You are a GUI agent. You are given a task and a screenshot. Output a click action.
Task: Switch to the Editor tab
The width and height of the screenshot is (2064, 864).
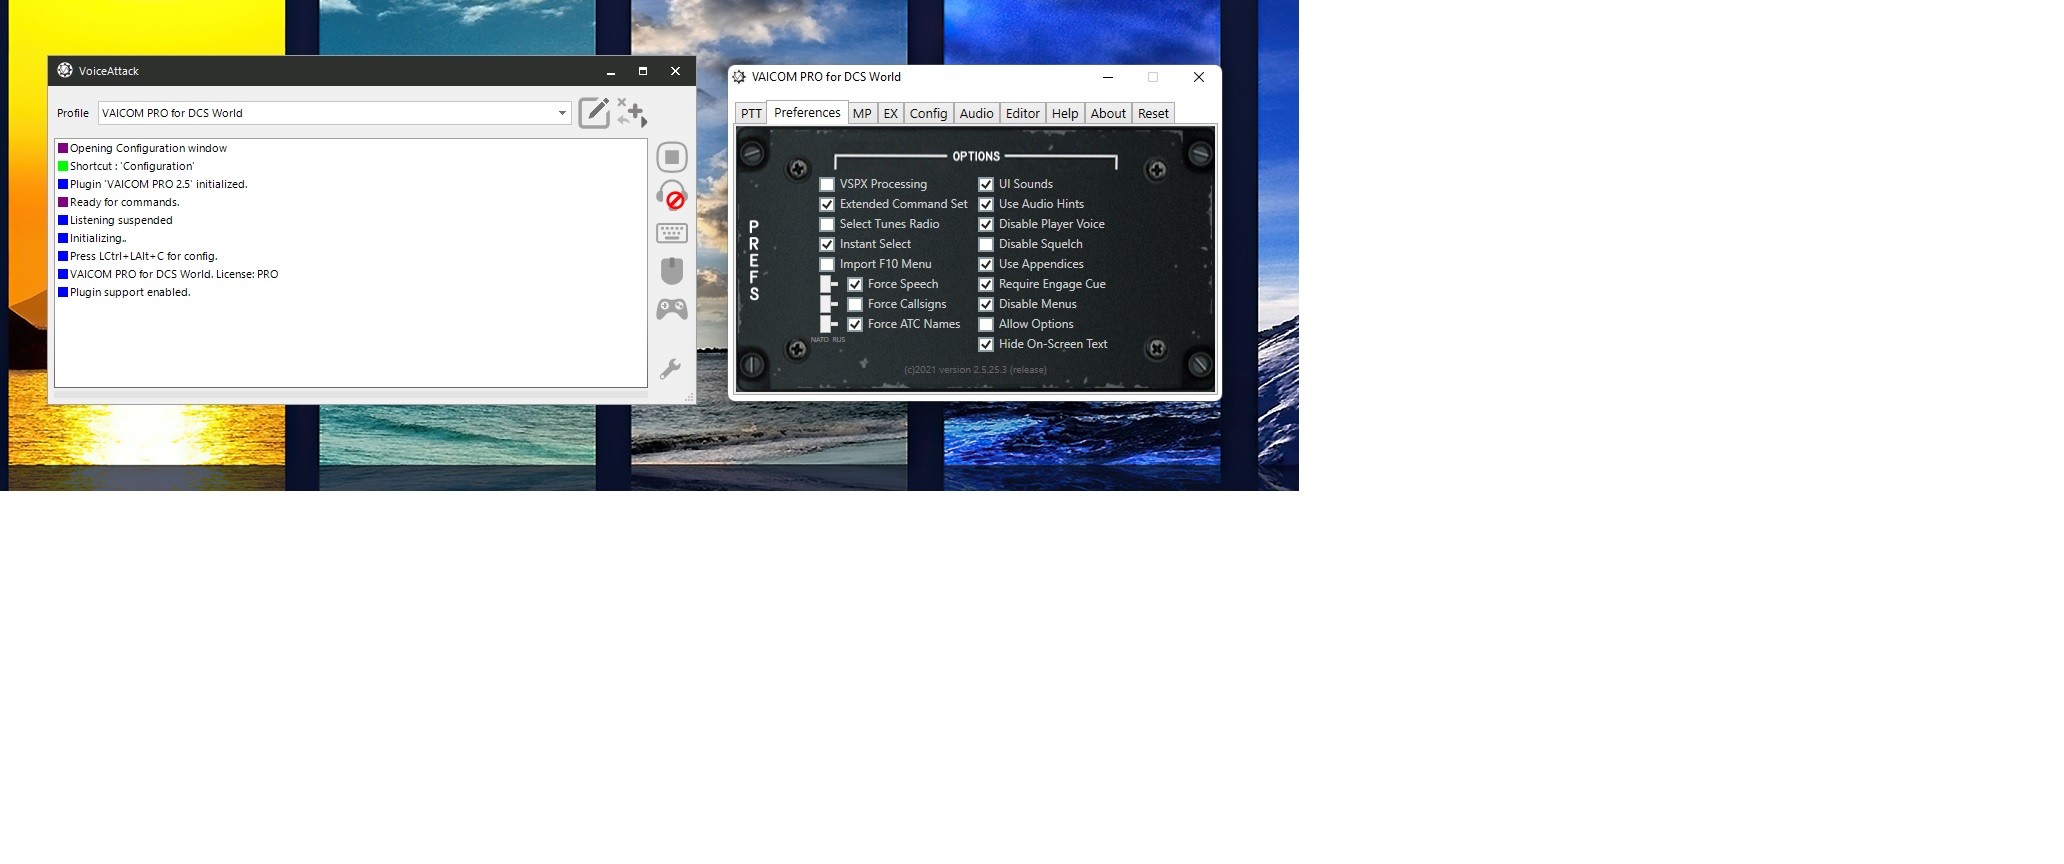point(1022,114)
